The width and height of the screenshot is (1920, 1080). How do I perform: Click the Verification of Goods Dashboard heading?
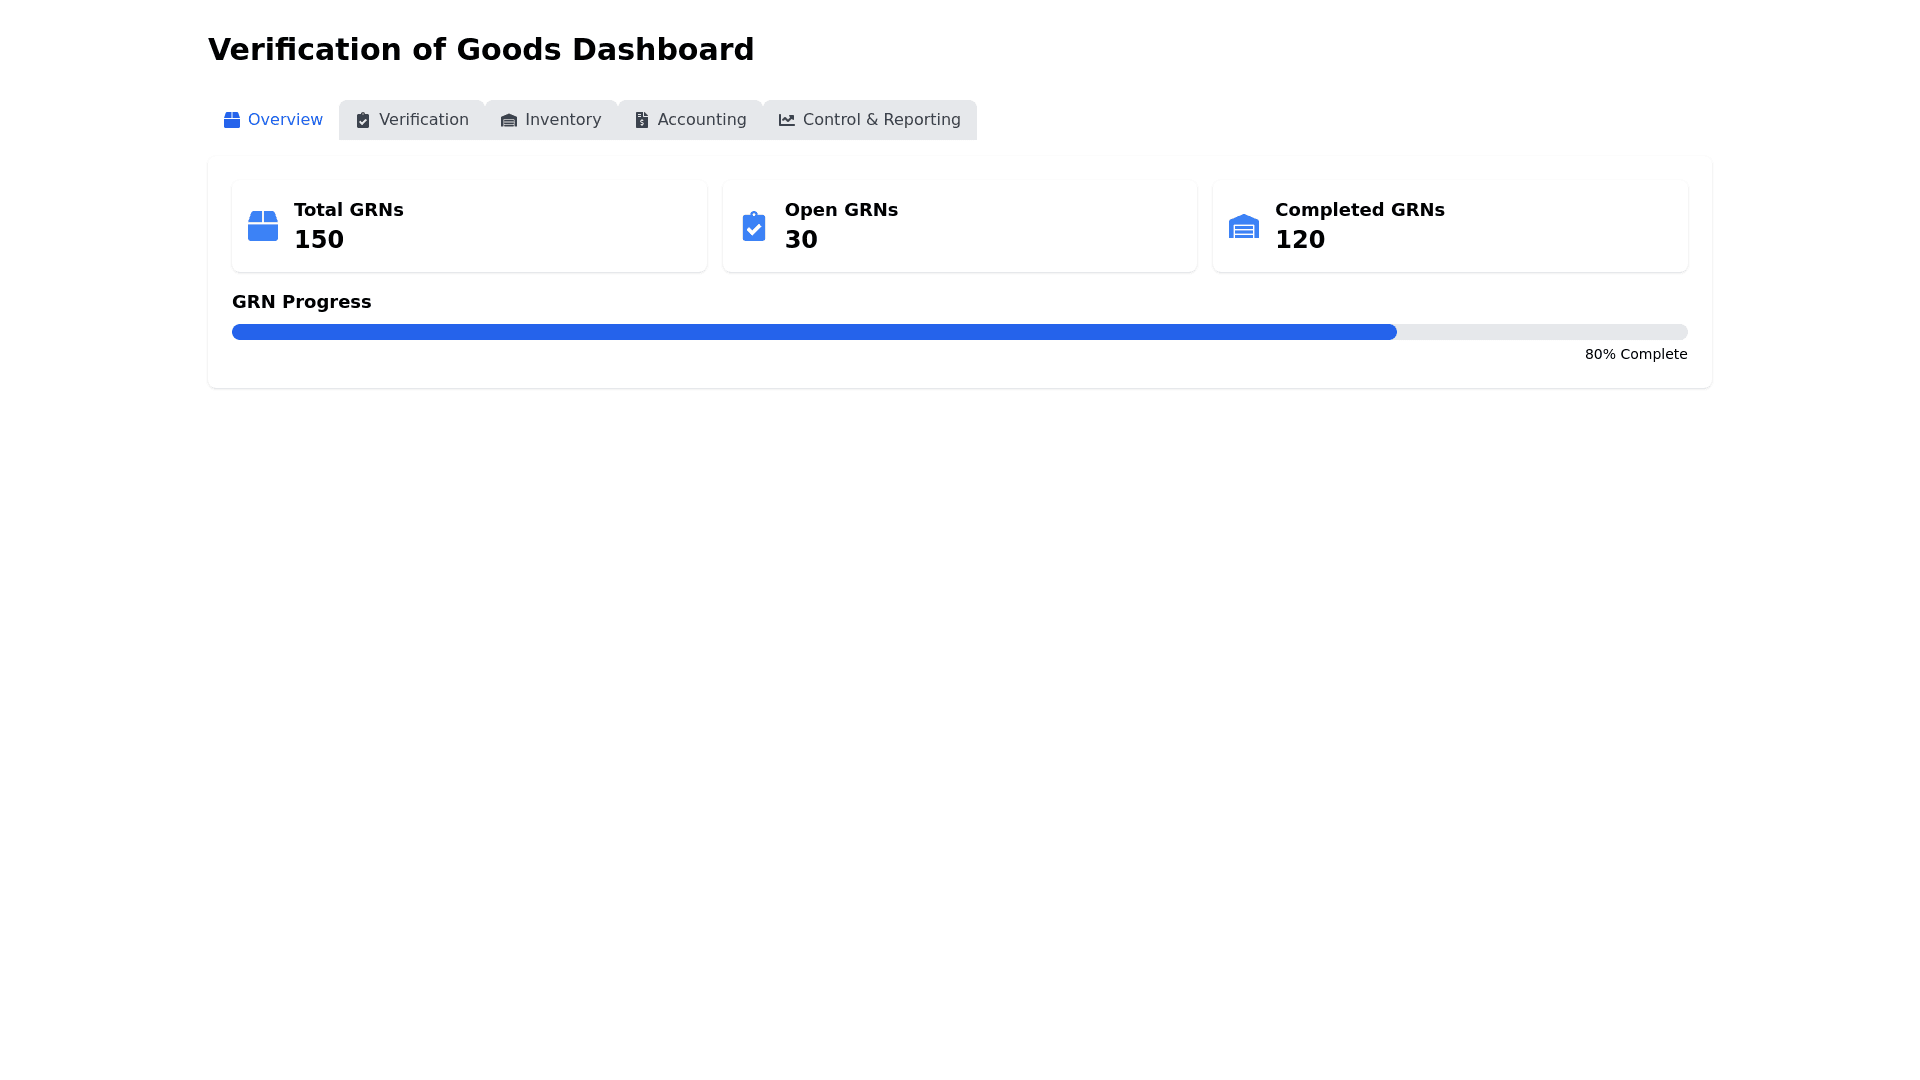[481, 50]
